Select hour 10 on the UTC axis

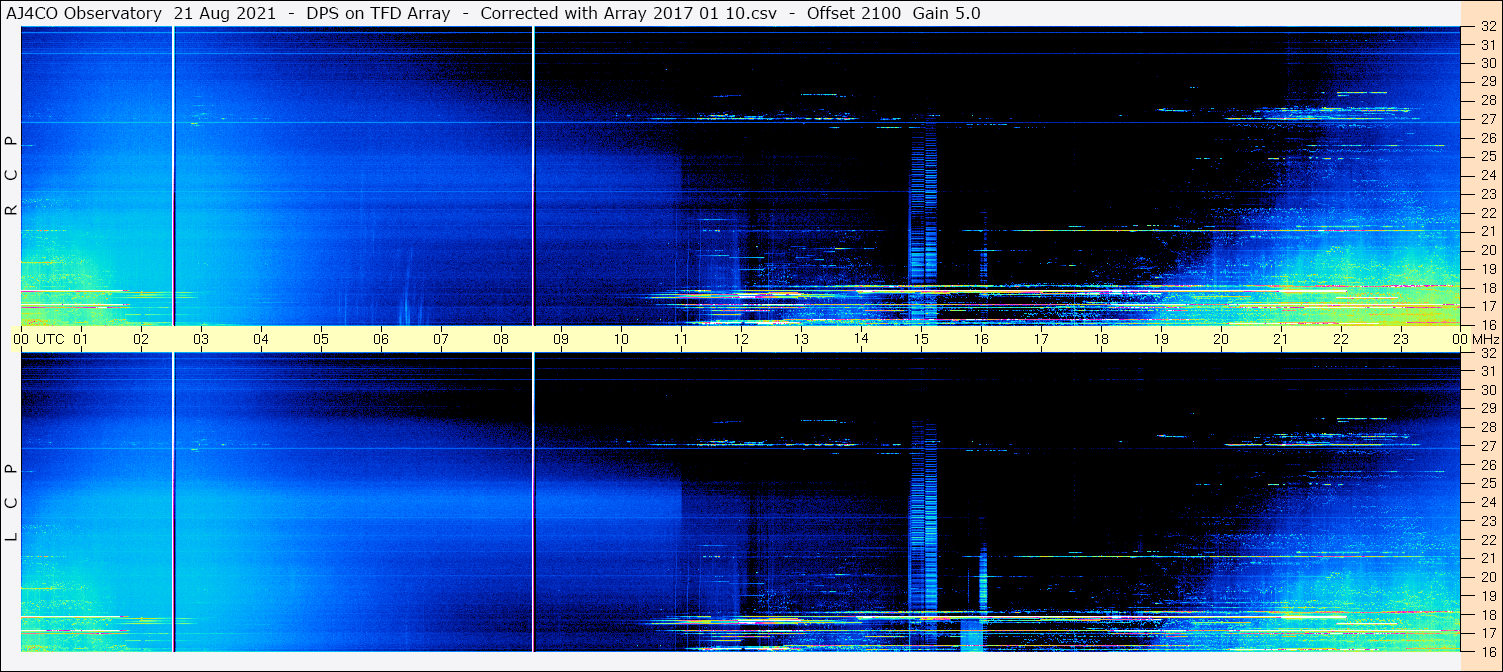[x=621, y=339]
